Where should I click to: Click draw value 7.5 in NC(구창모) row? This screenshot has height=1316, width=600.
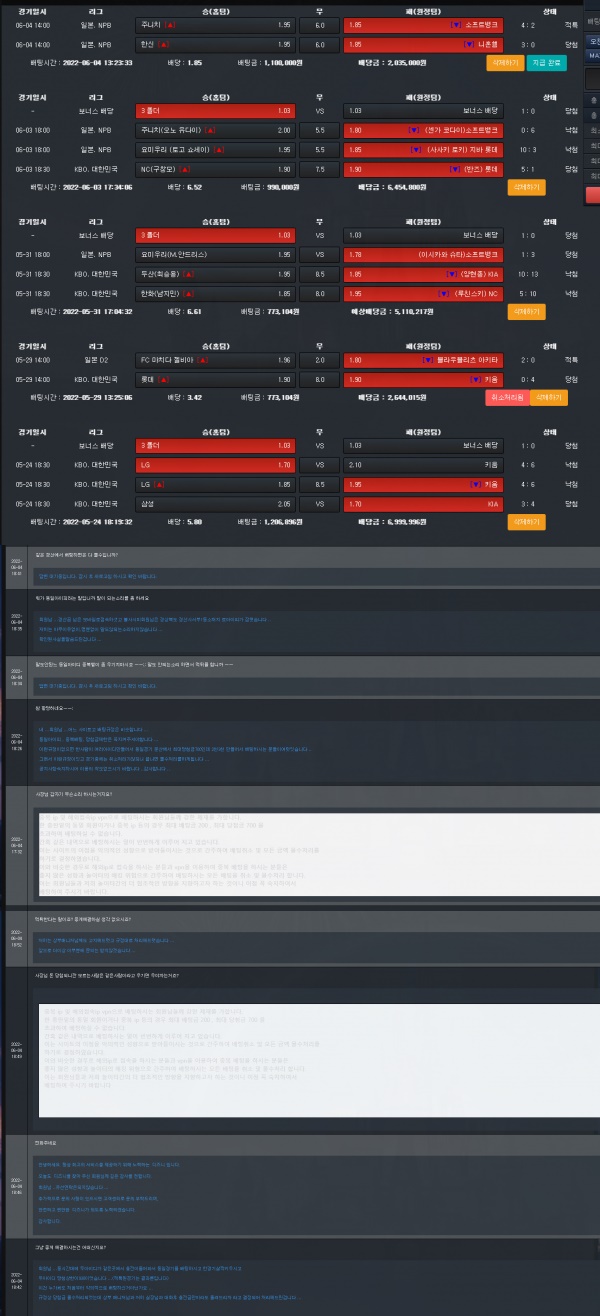tap(319, 169)
